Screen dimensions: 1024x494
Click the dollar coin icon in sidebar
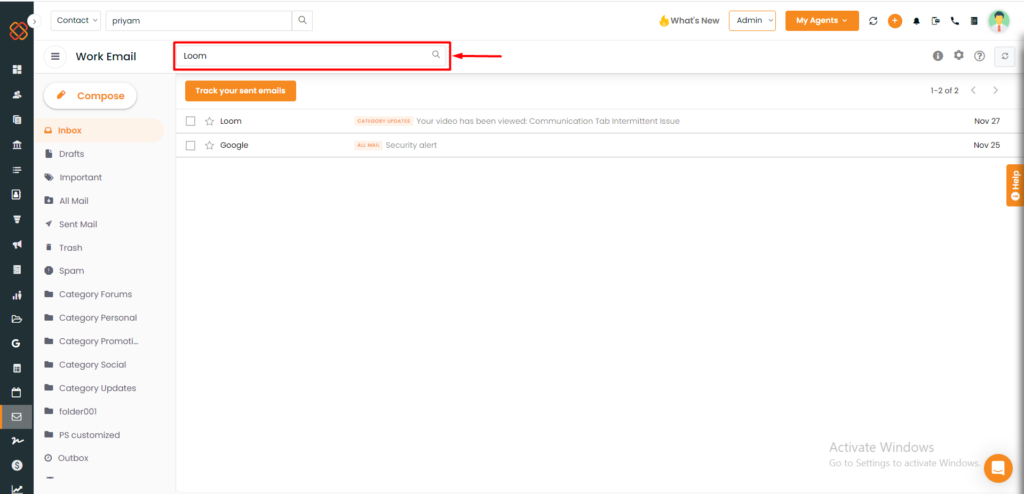coord(17,465)
